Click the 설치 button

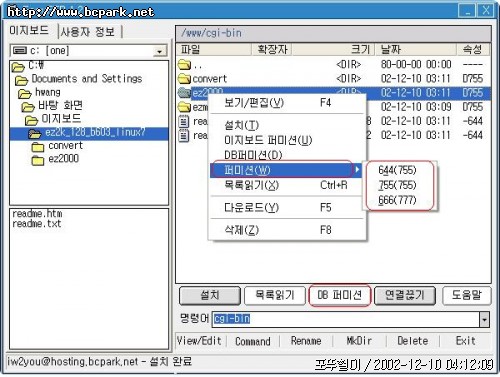[210, 295]
